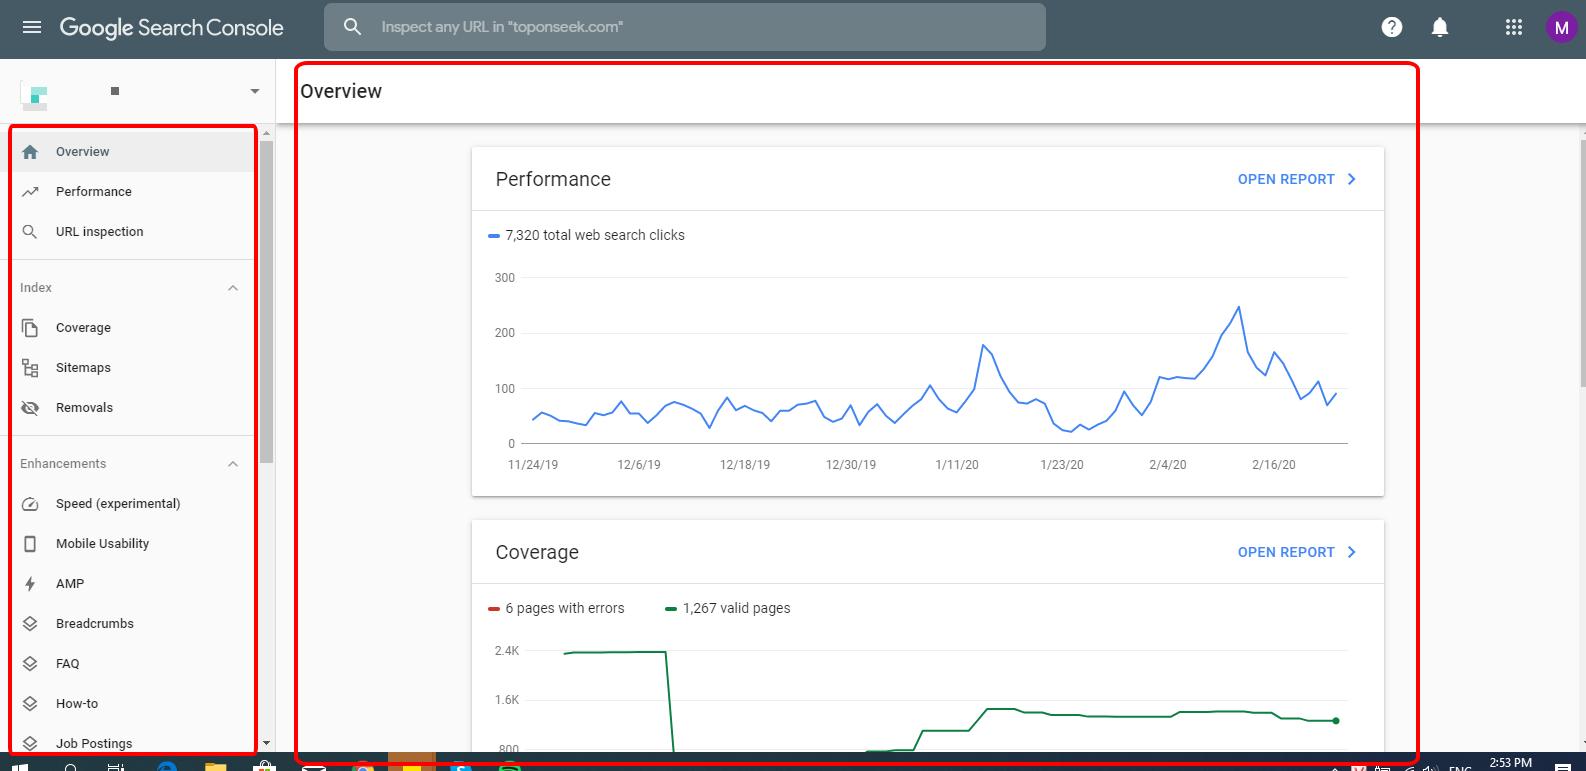
Task: Select Breadcrumbs in Enhancements list
Action: pyautogui.click(x=94, y=624)
